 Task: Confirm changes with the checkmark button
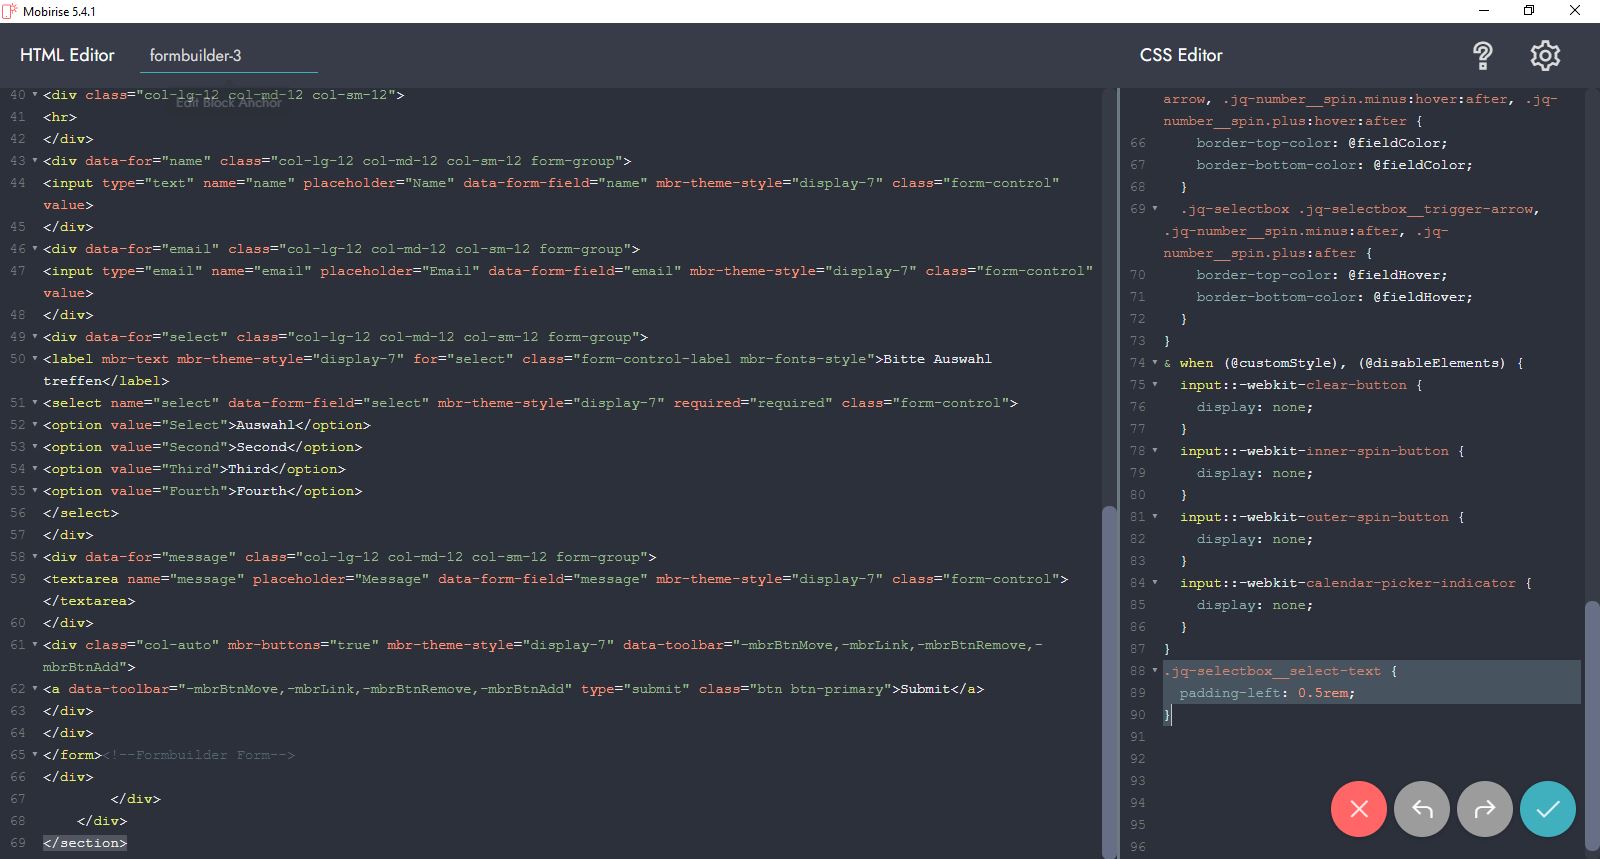pos(1547,809)
